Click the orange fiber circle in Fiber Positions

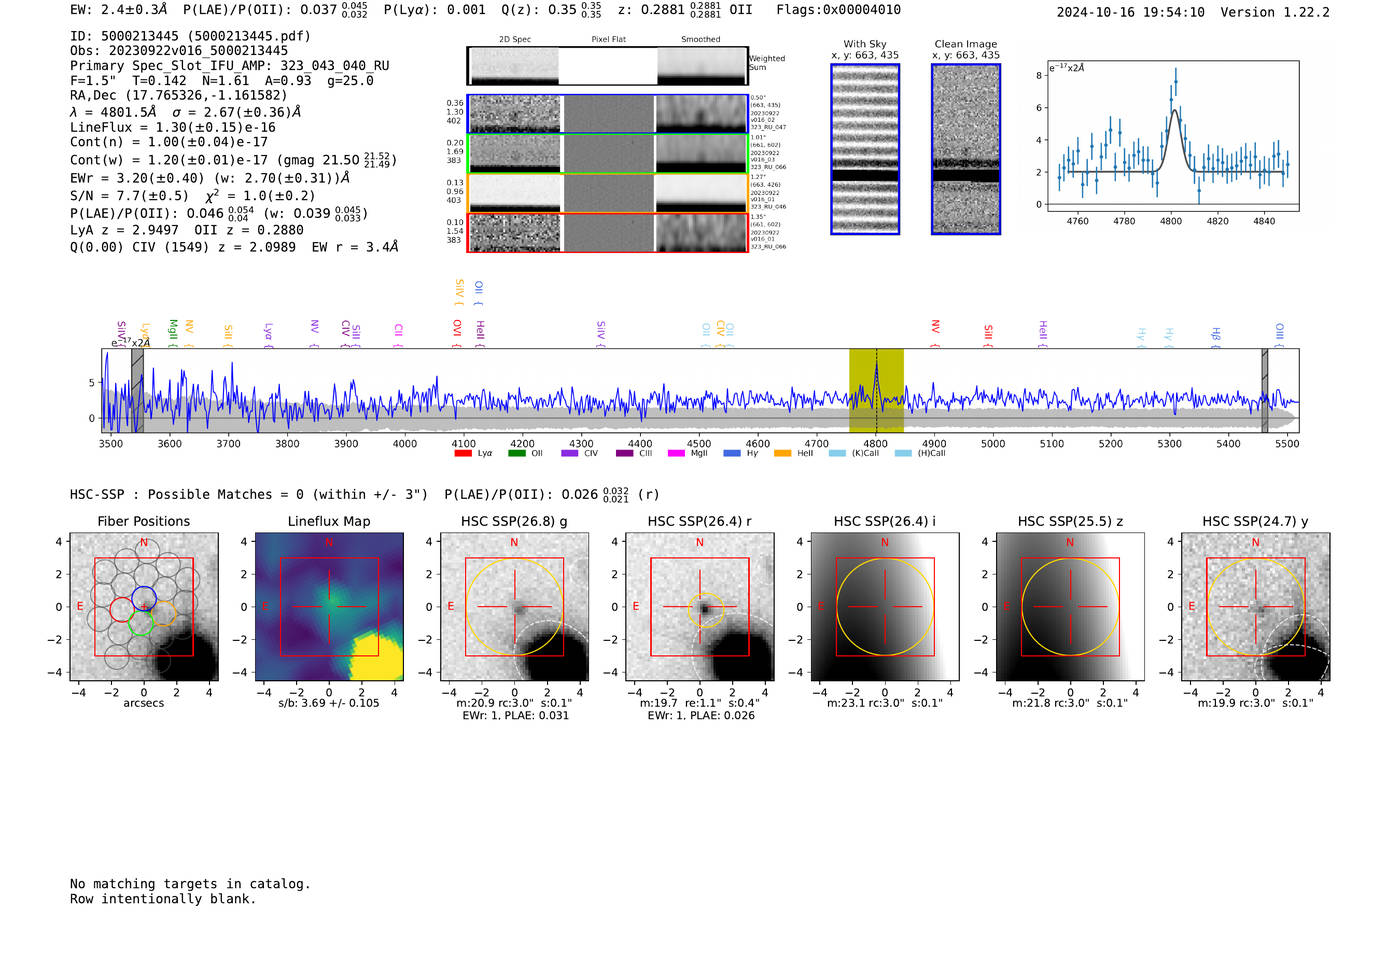pyautogui.click(x=164, y=613)
